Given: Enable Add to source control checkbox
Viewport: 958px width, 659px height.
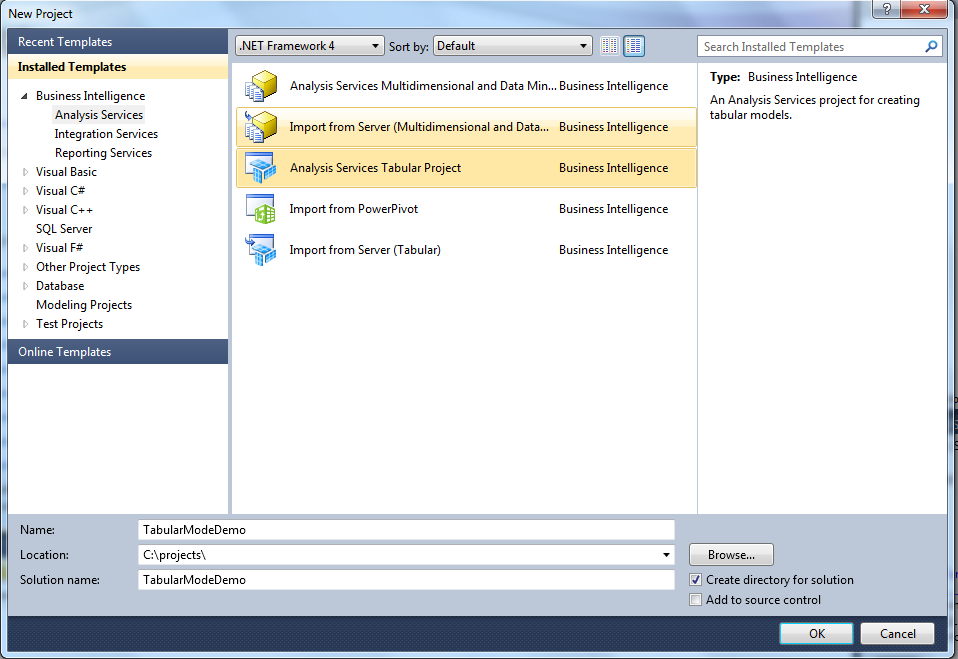Looking at the screenshot, I should 696,600.
